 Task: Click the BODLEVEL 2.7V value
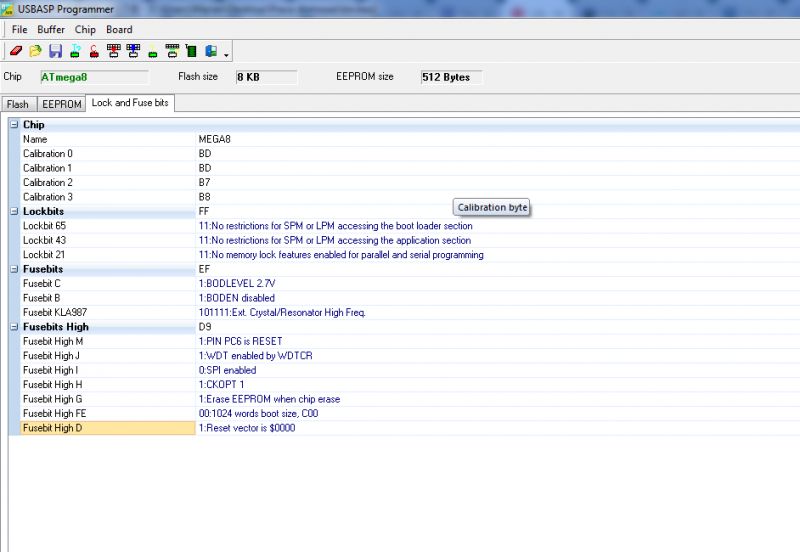pyautogui.click(x=237, y=284)
